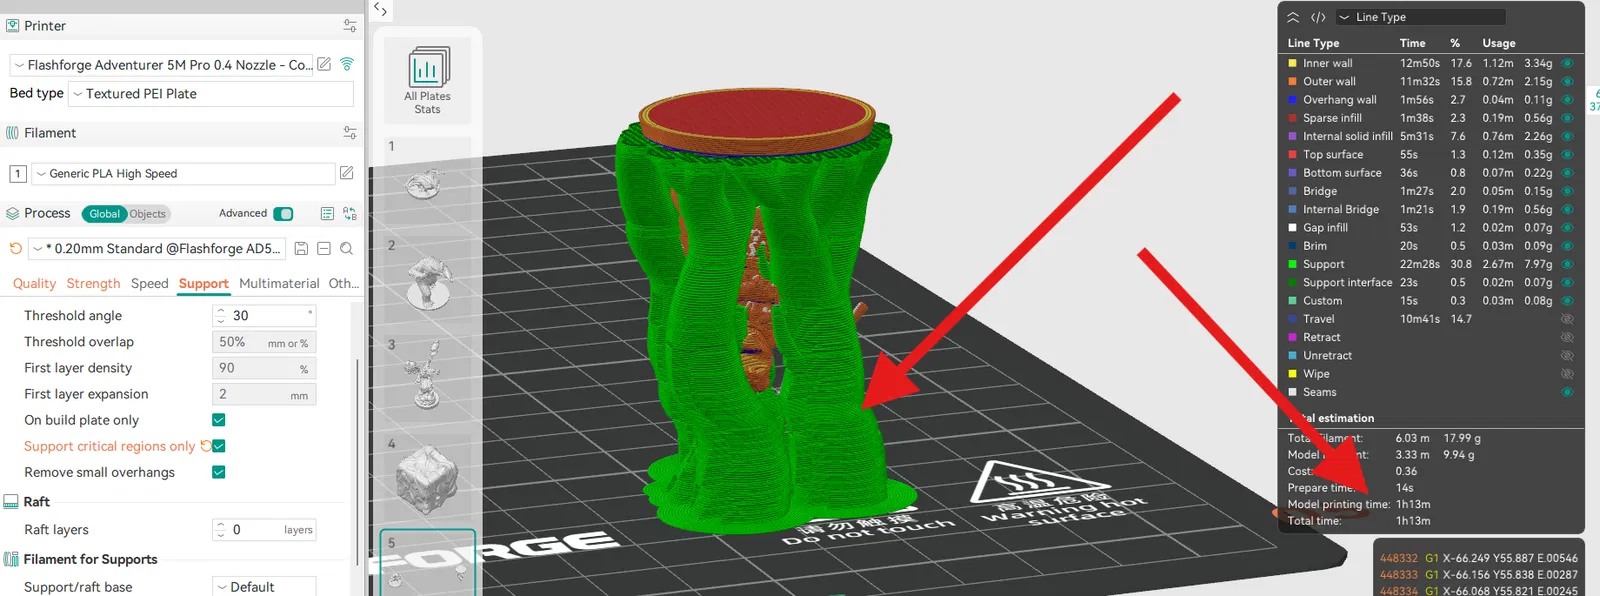This screenshot has height=596, width=1600.
Task: Uncheck Remove small overhangs
Action: [219, 472]
